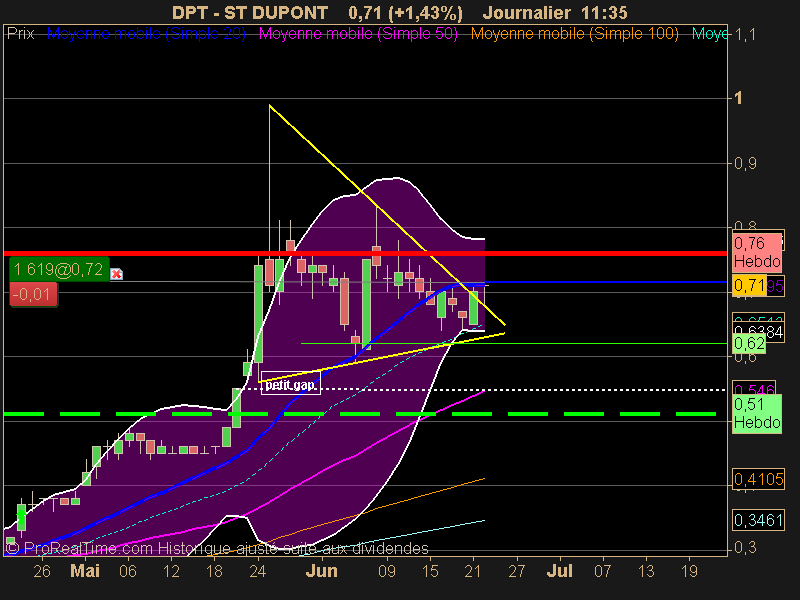Open the "Moyenne mobile (Simple 20)" legend entry
The height and width of the screenshot is (600, 800).
coord(146,34)
